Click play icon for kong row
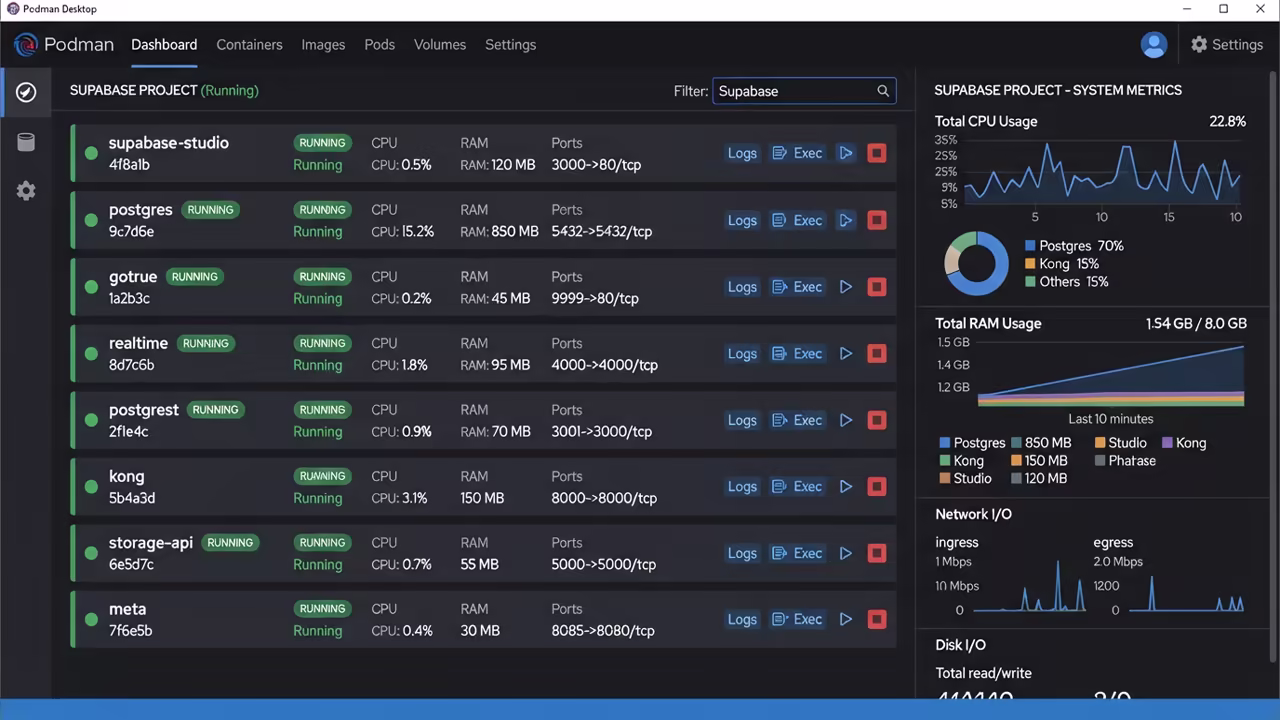This screenshot has height=720, width=1280. [x=846, y=486]
